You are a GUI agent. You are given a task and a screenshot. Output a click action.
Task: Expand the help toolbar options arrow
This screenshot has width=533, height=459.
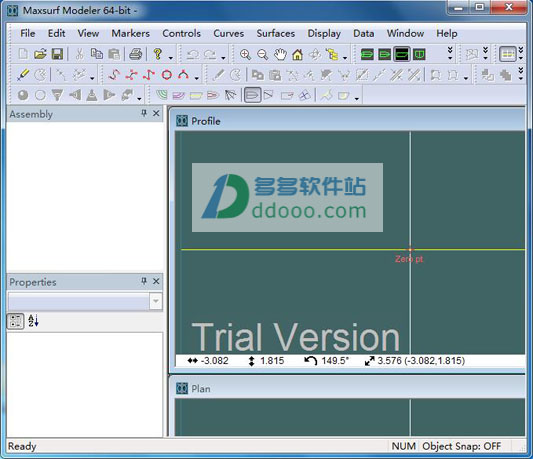point(171,58)
